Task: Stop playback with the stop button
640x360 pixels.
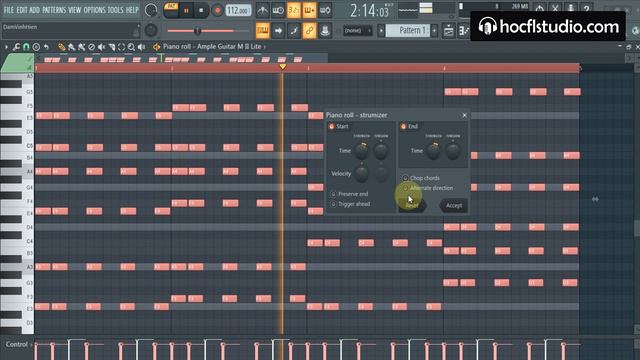Action: [201, 11]
